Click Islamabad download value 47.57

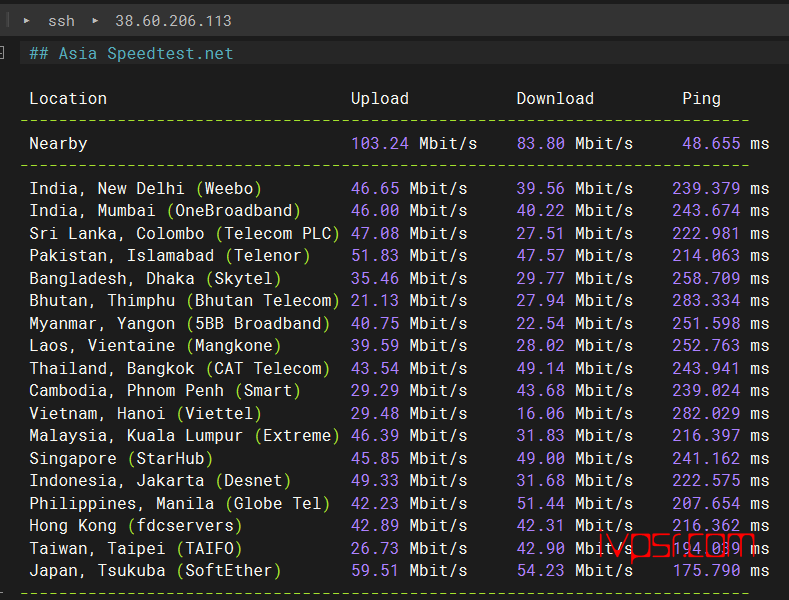tap(540, 255)
